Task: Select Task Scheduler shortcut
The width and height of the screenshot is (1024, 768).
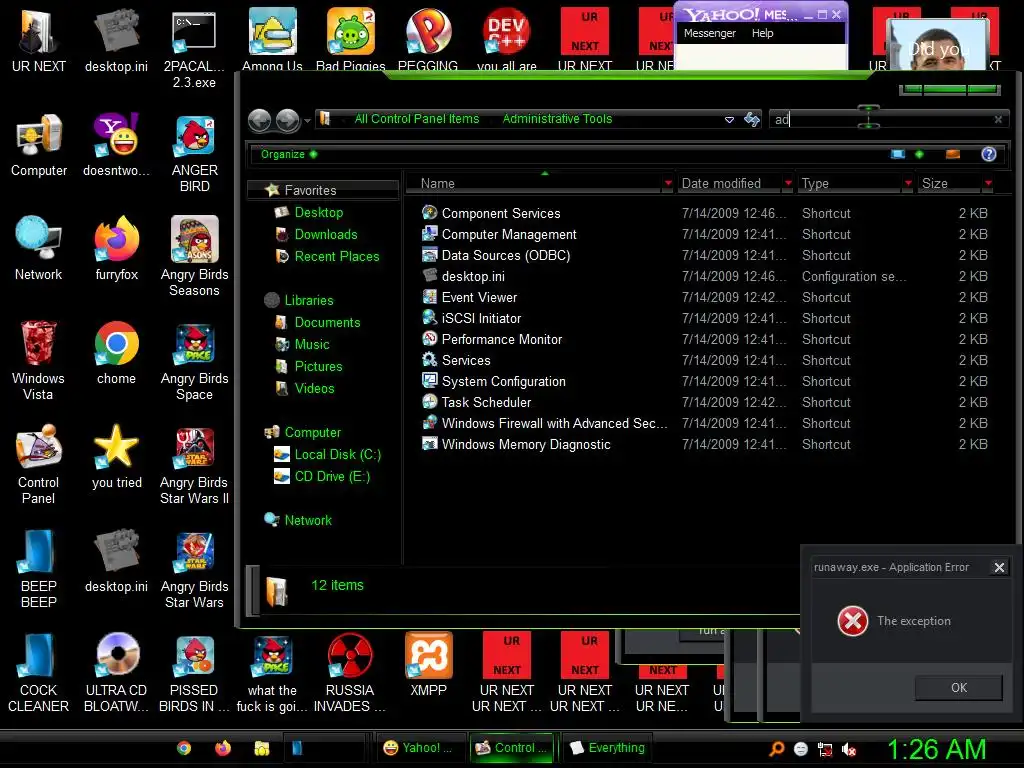Action: (x=486, y=402)
